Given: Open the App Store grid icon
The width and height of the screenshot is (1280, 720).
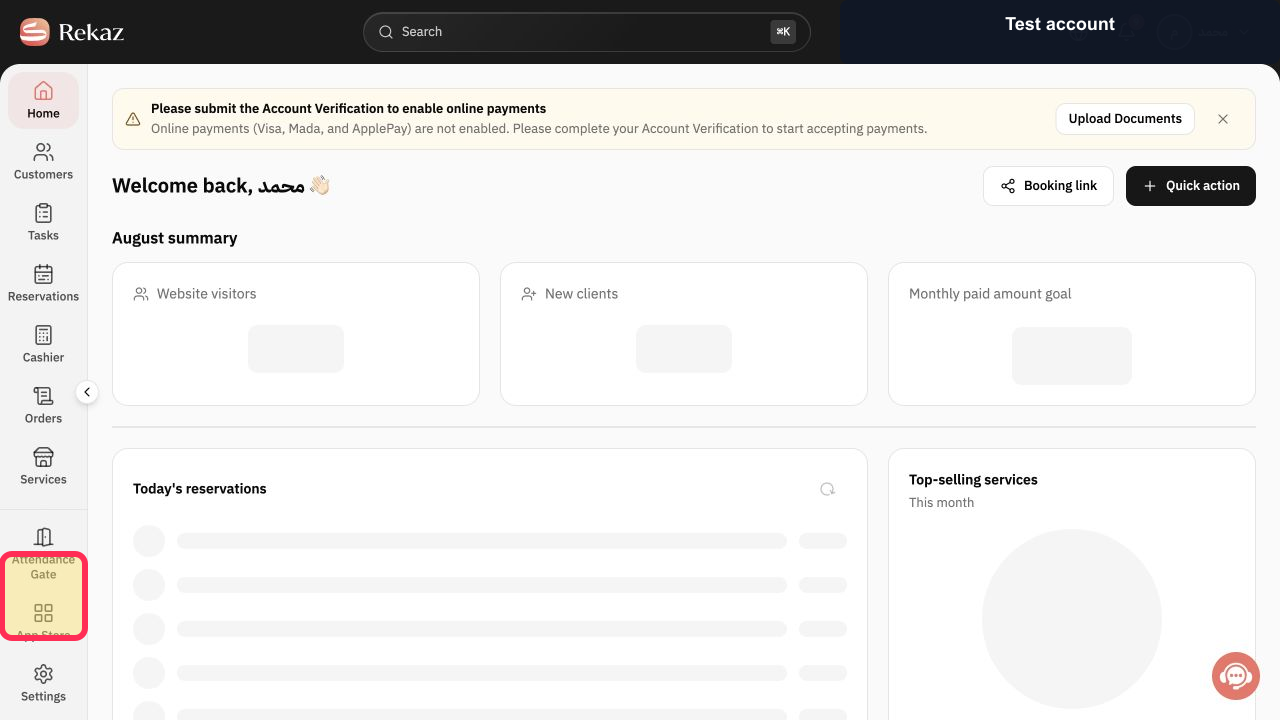Looking at the screenshot, I should (x=43, y=613).
